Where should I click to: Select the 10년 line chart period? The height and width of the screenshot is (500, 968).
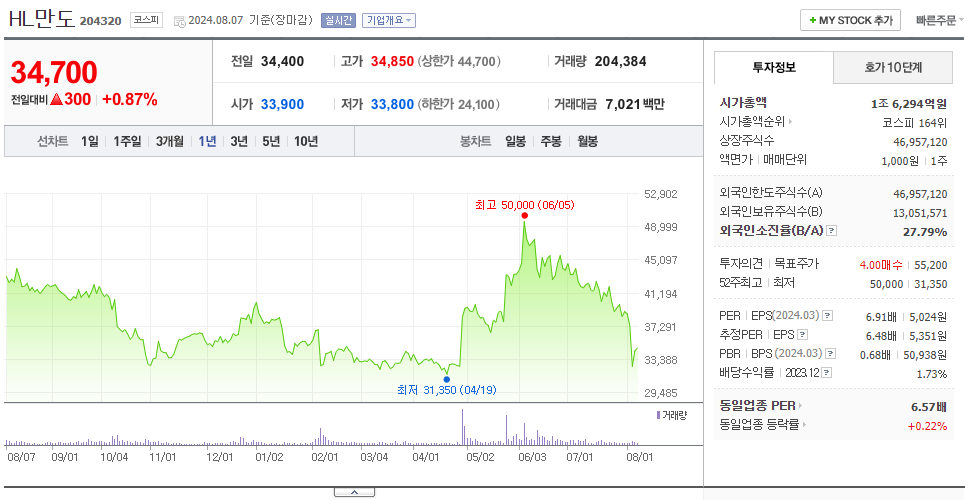(306, 141)
